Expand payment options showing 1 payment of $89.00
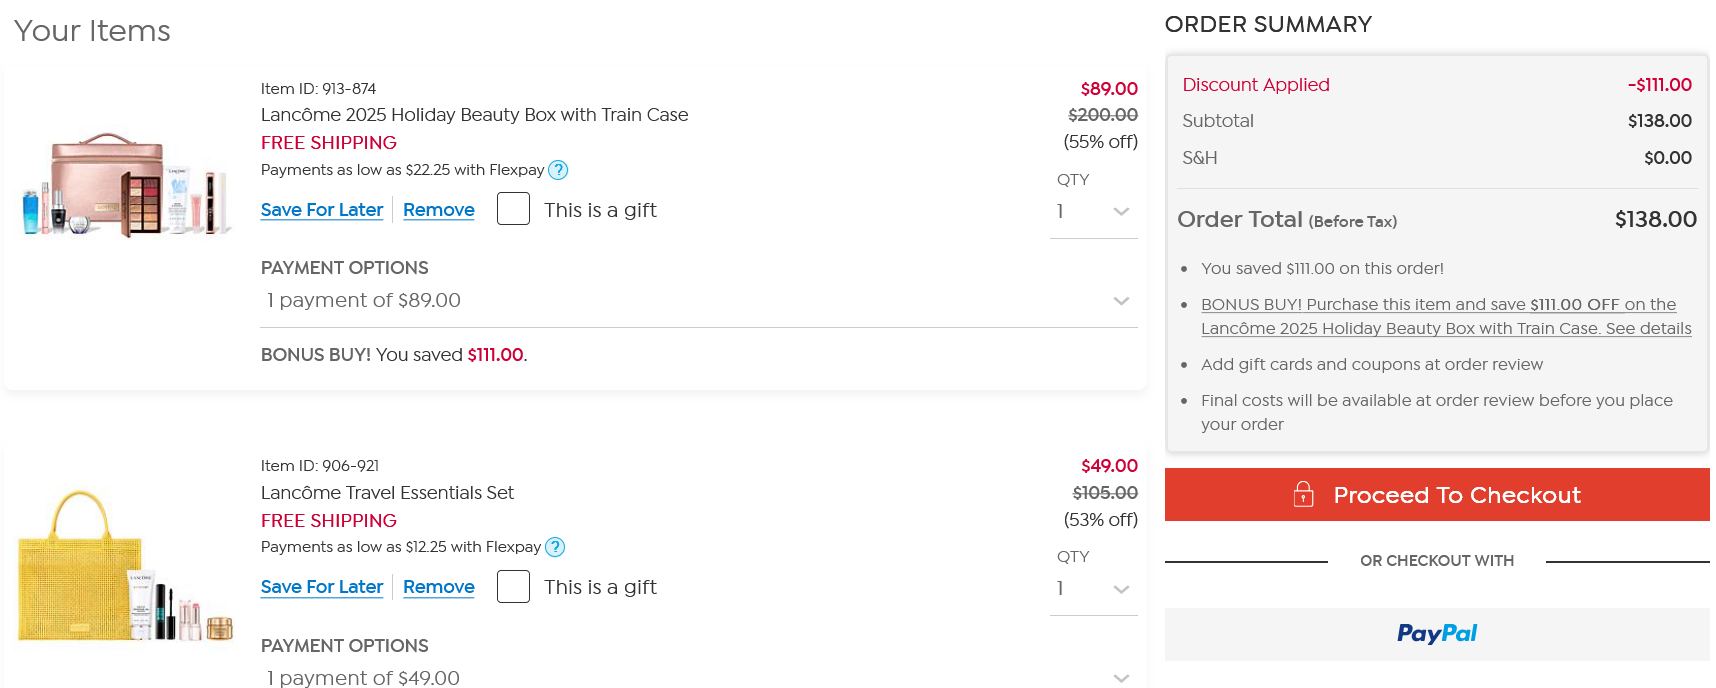This screenshot has width=1716, height=688. click(x=698, y=301)
